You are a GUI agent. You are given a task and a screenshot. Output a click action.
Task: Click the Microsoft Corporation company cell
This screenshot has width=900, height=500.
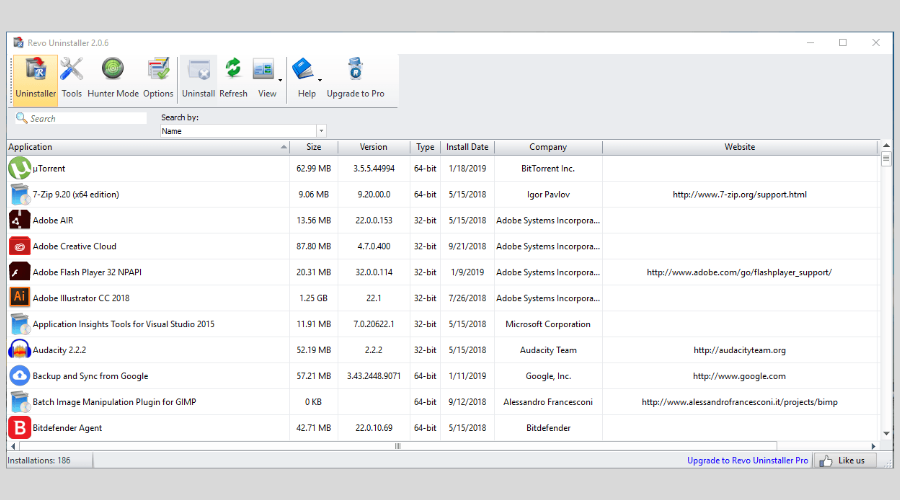point(548,324)
